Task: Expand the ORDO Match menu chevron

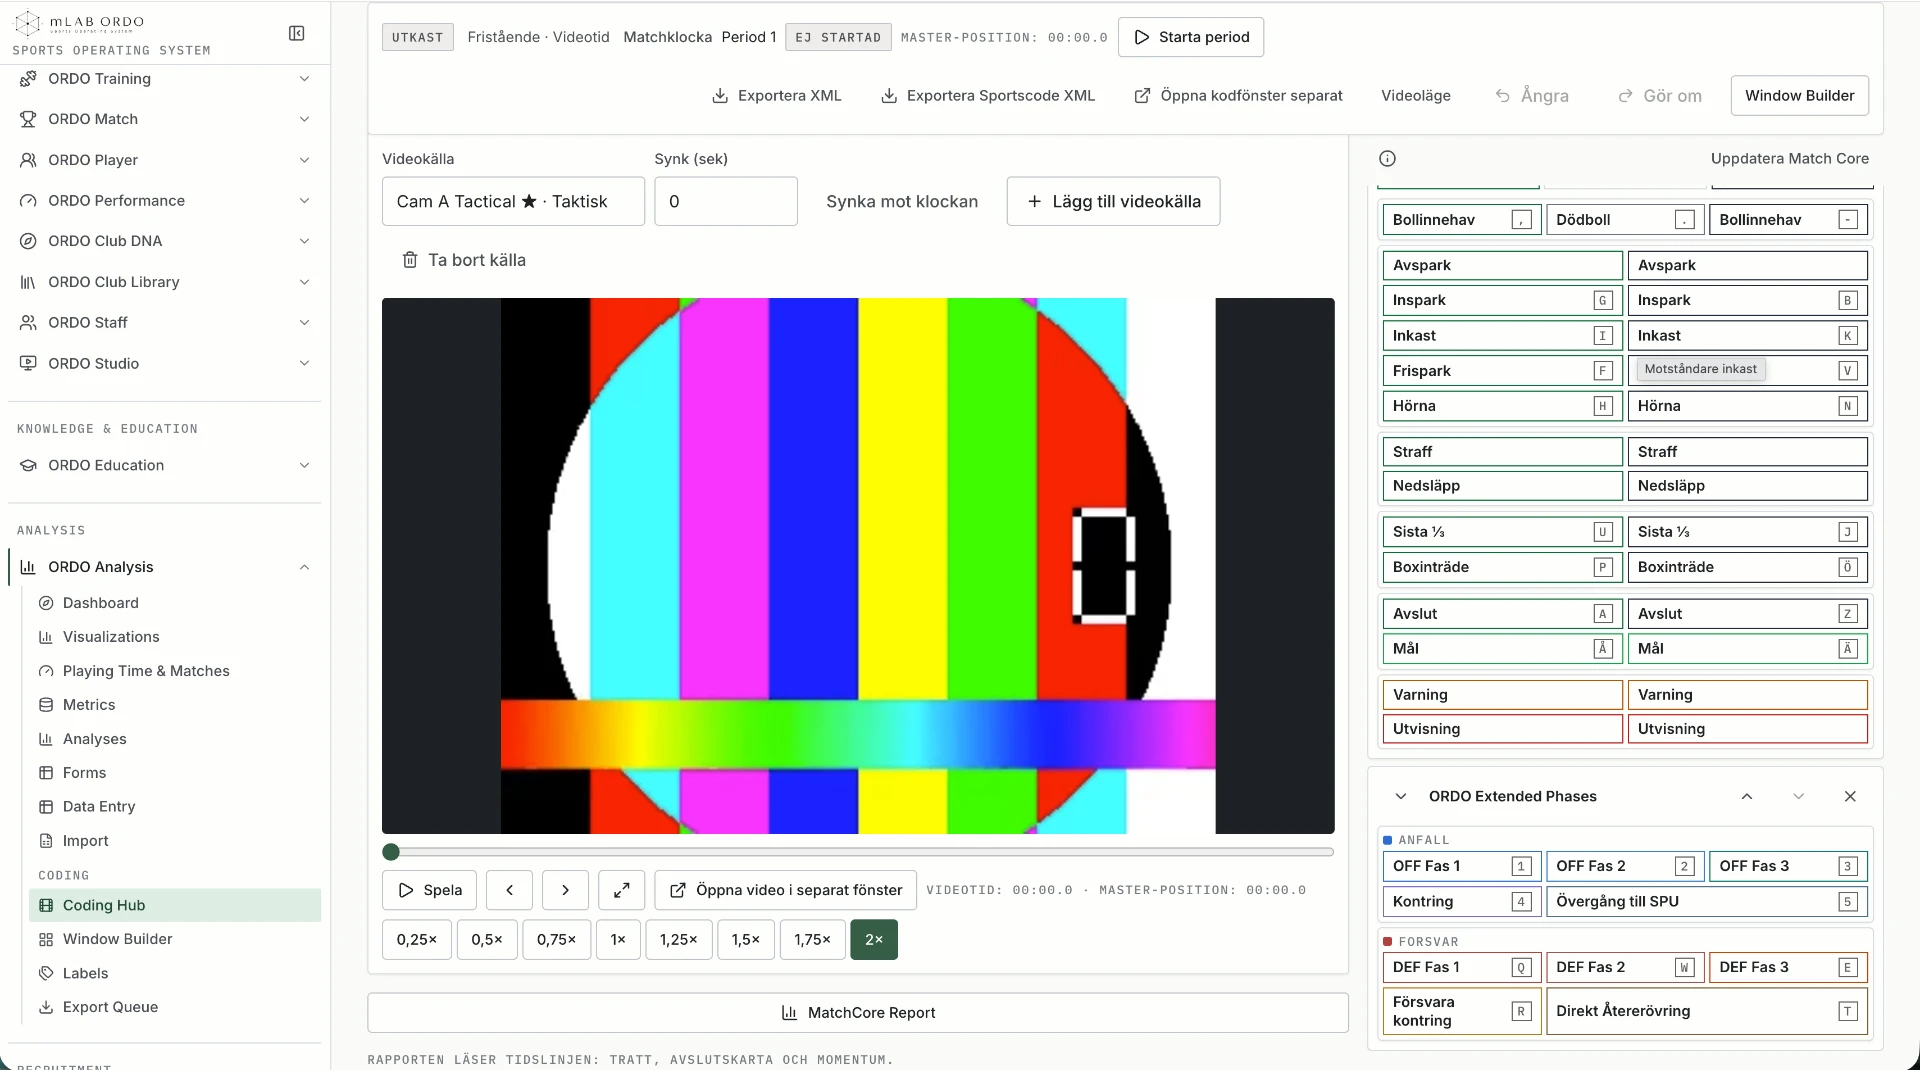Action: 304,119
